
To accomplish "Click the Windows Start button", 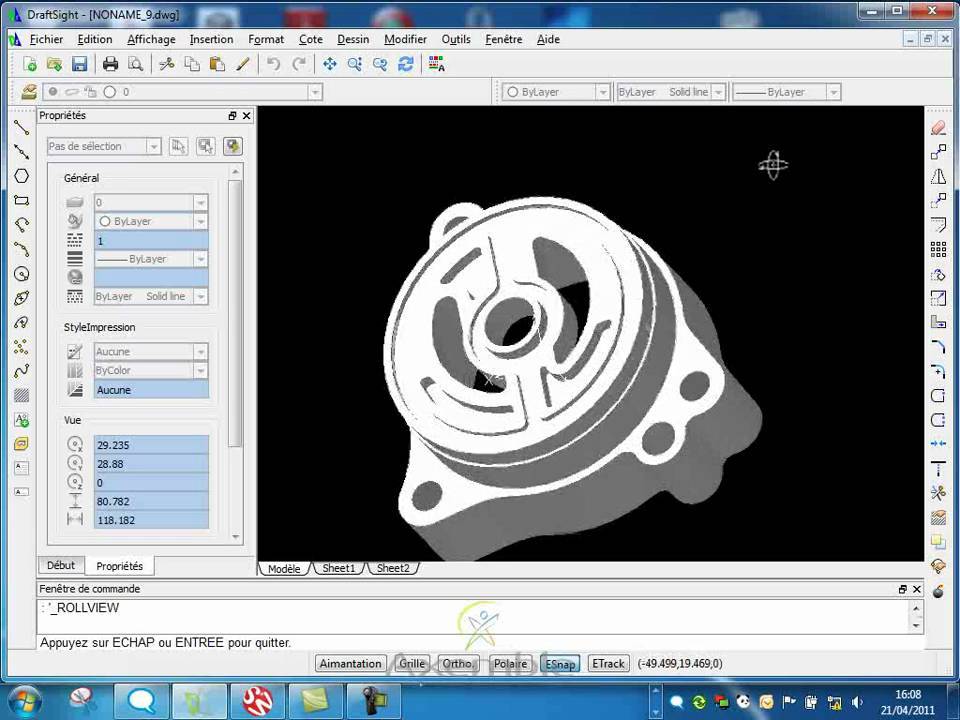I will coord(23,699).
